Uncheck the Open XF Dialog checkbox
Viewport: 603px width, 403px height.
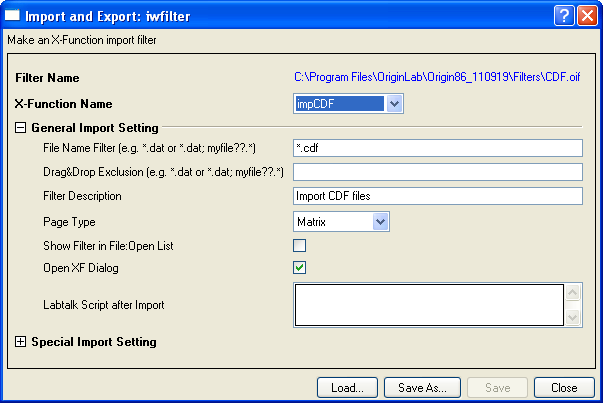[x=299, y=268]
